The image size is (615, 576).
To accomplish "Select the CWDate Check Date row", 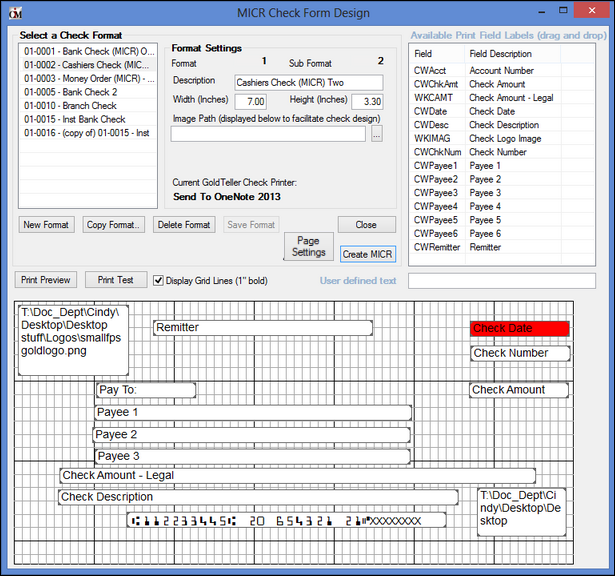I will click(x=502, y=111).
